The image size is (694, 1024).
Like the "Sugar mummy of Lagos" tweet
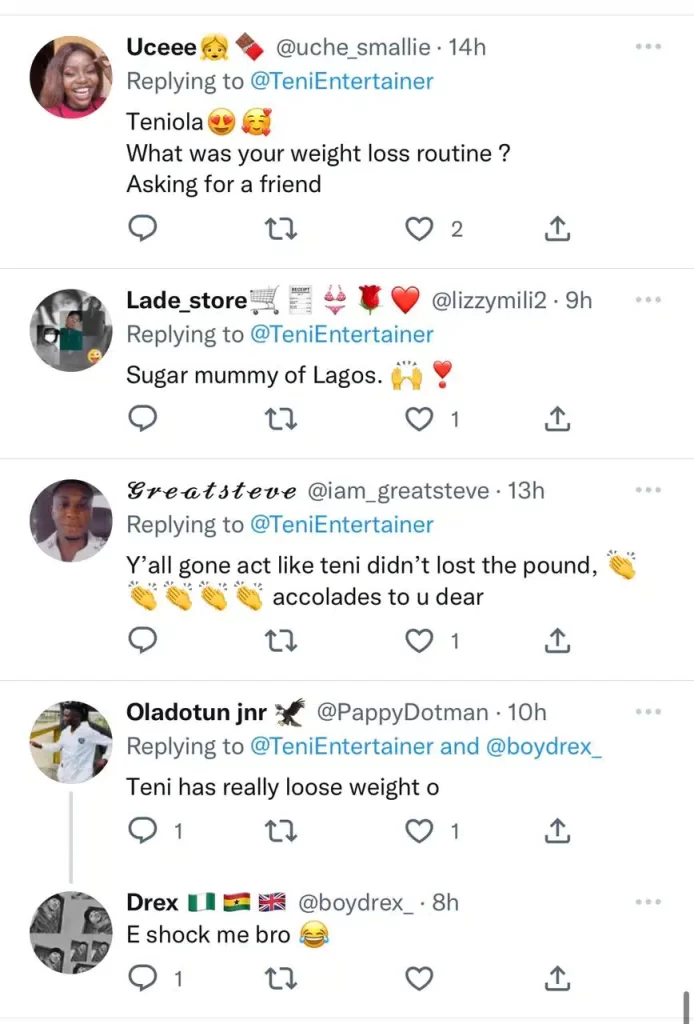(418, 419)
